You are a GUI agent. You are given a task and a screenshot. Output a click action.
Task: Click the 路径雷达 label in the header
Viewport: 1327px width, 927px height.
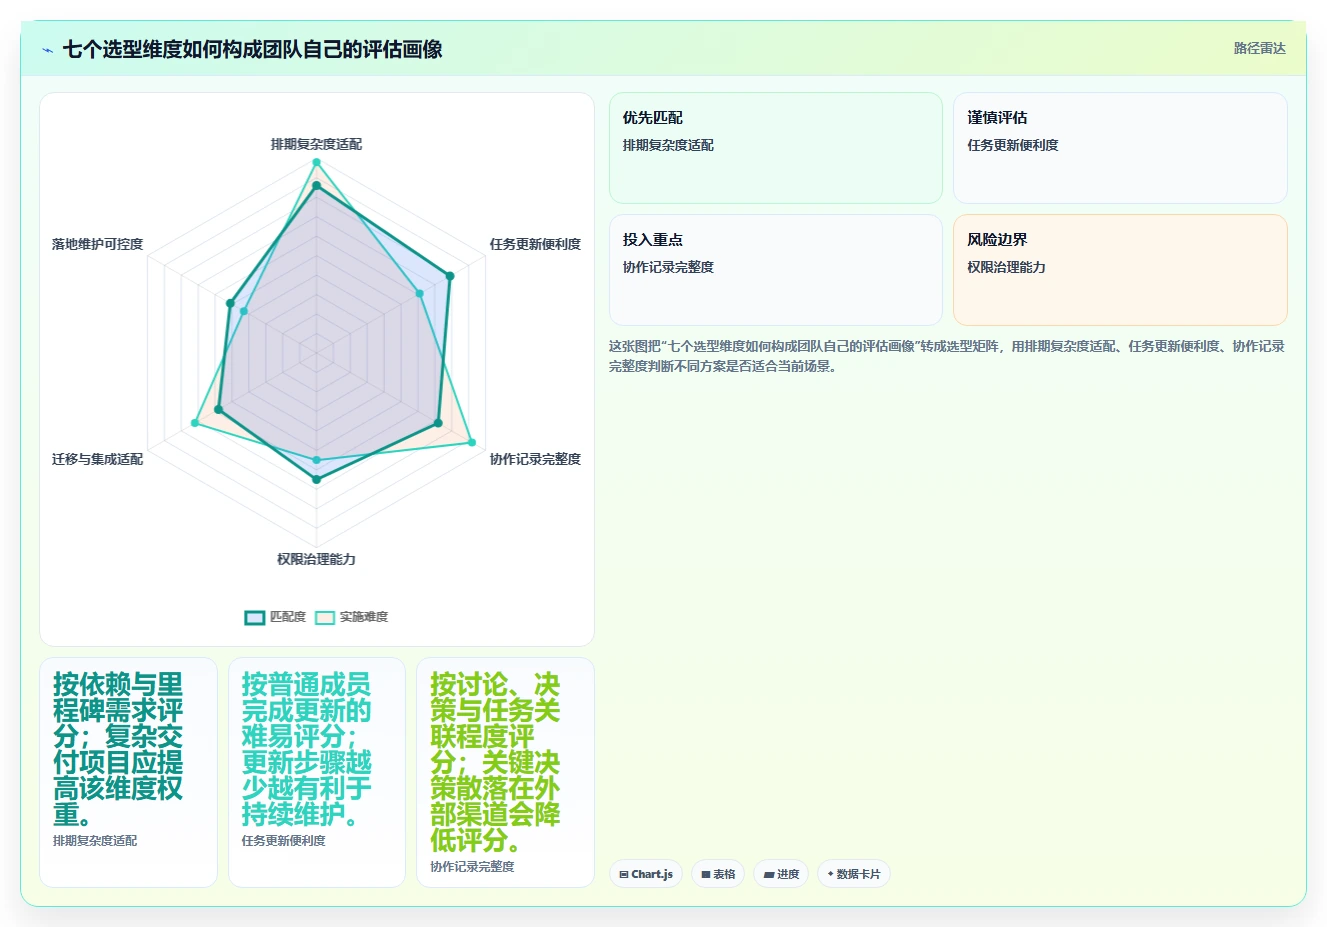coord(1259,48)
